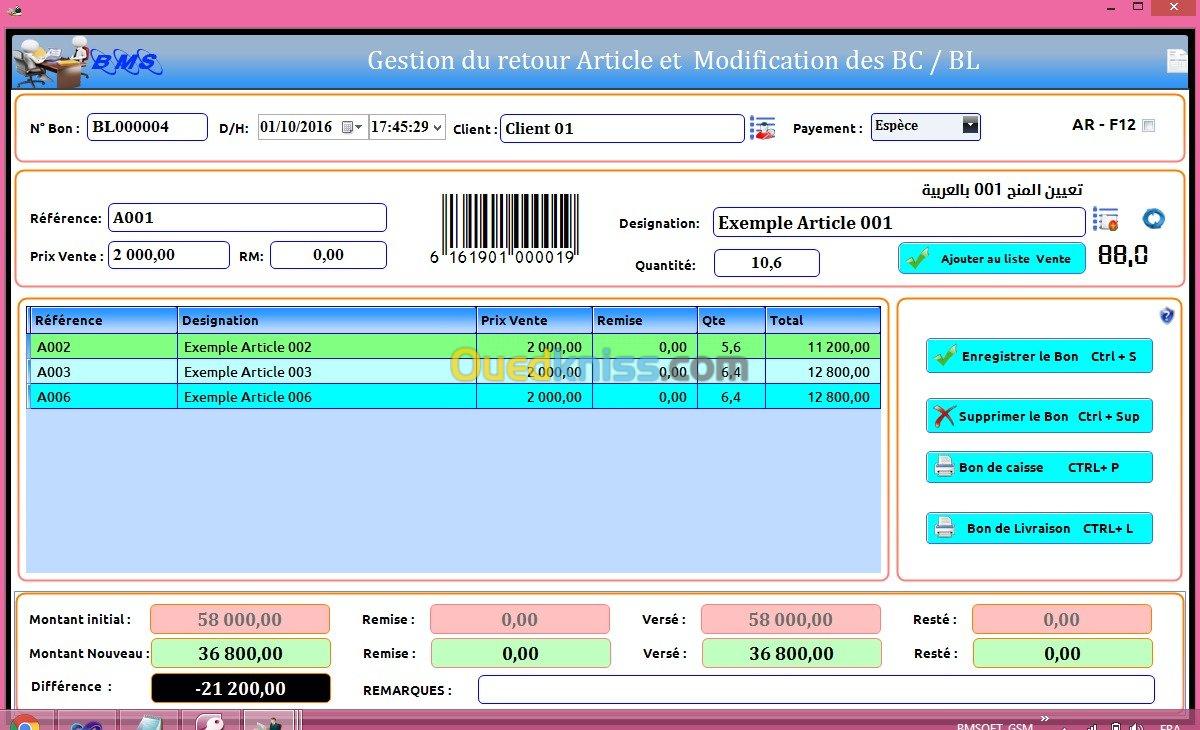Open the article list icon beside Designation
Screen dimensions: 1200x730
click(1105, 220)
